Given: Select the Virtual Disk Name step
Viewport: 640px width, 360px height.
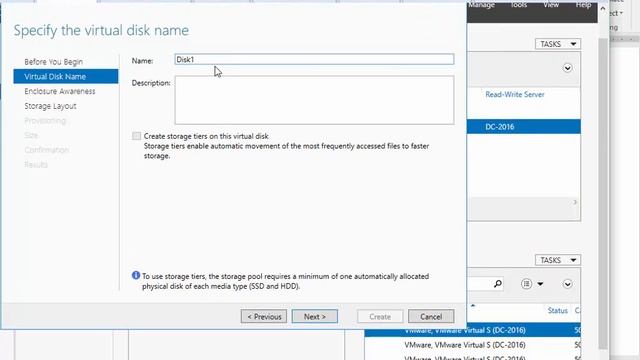Looking at the screenshot, I should tap(66, 76).
